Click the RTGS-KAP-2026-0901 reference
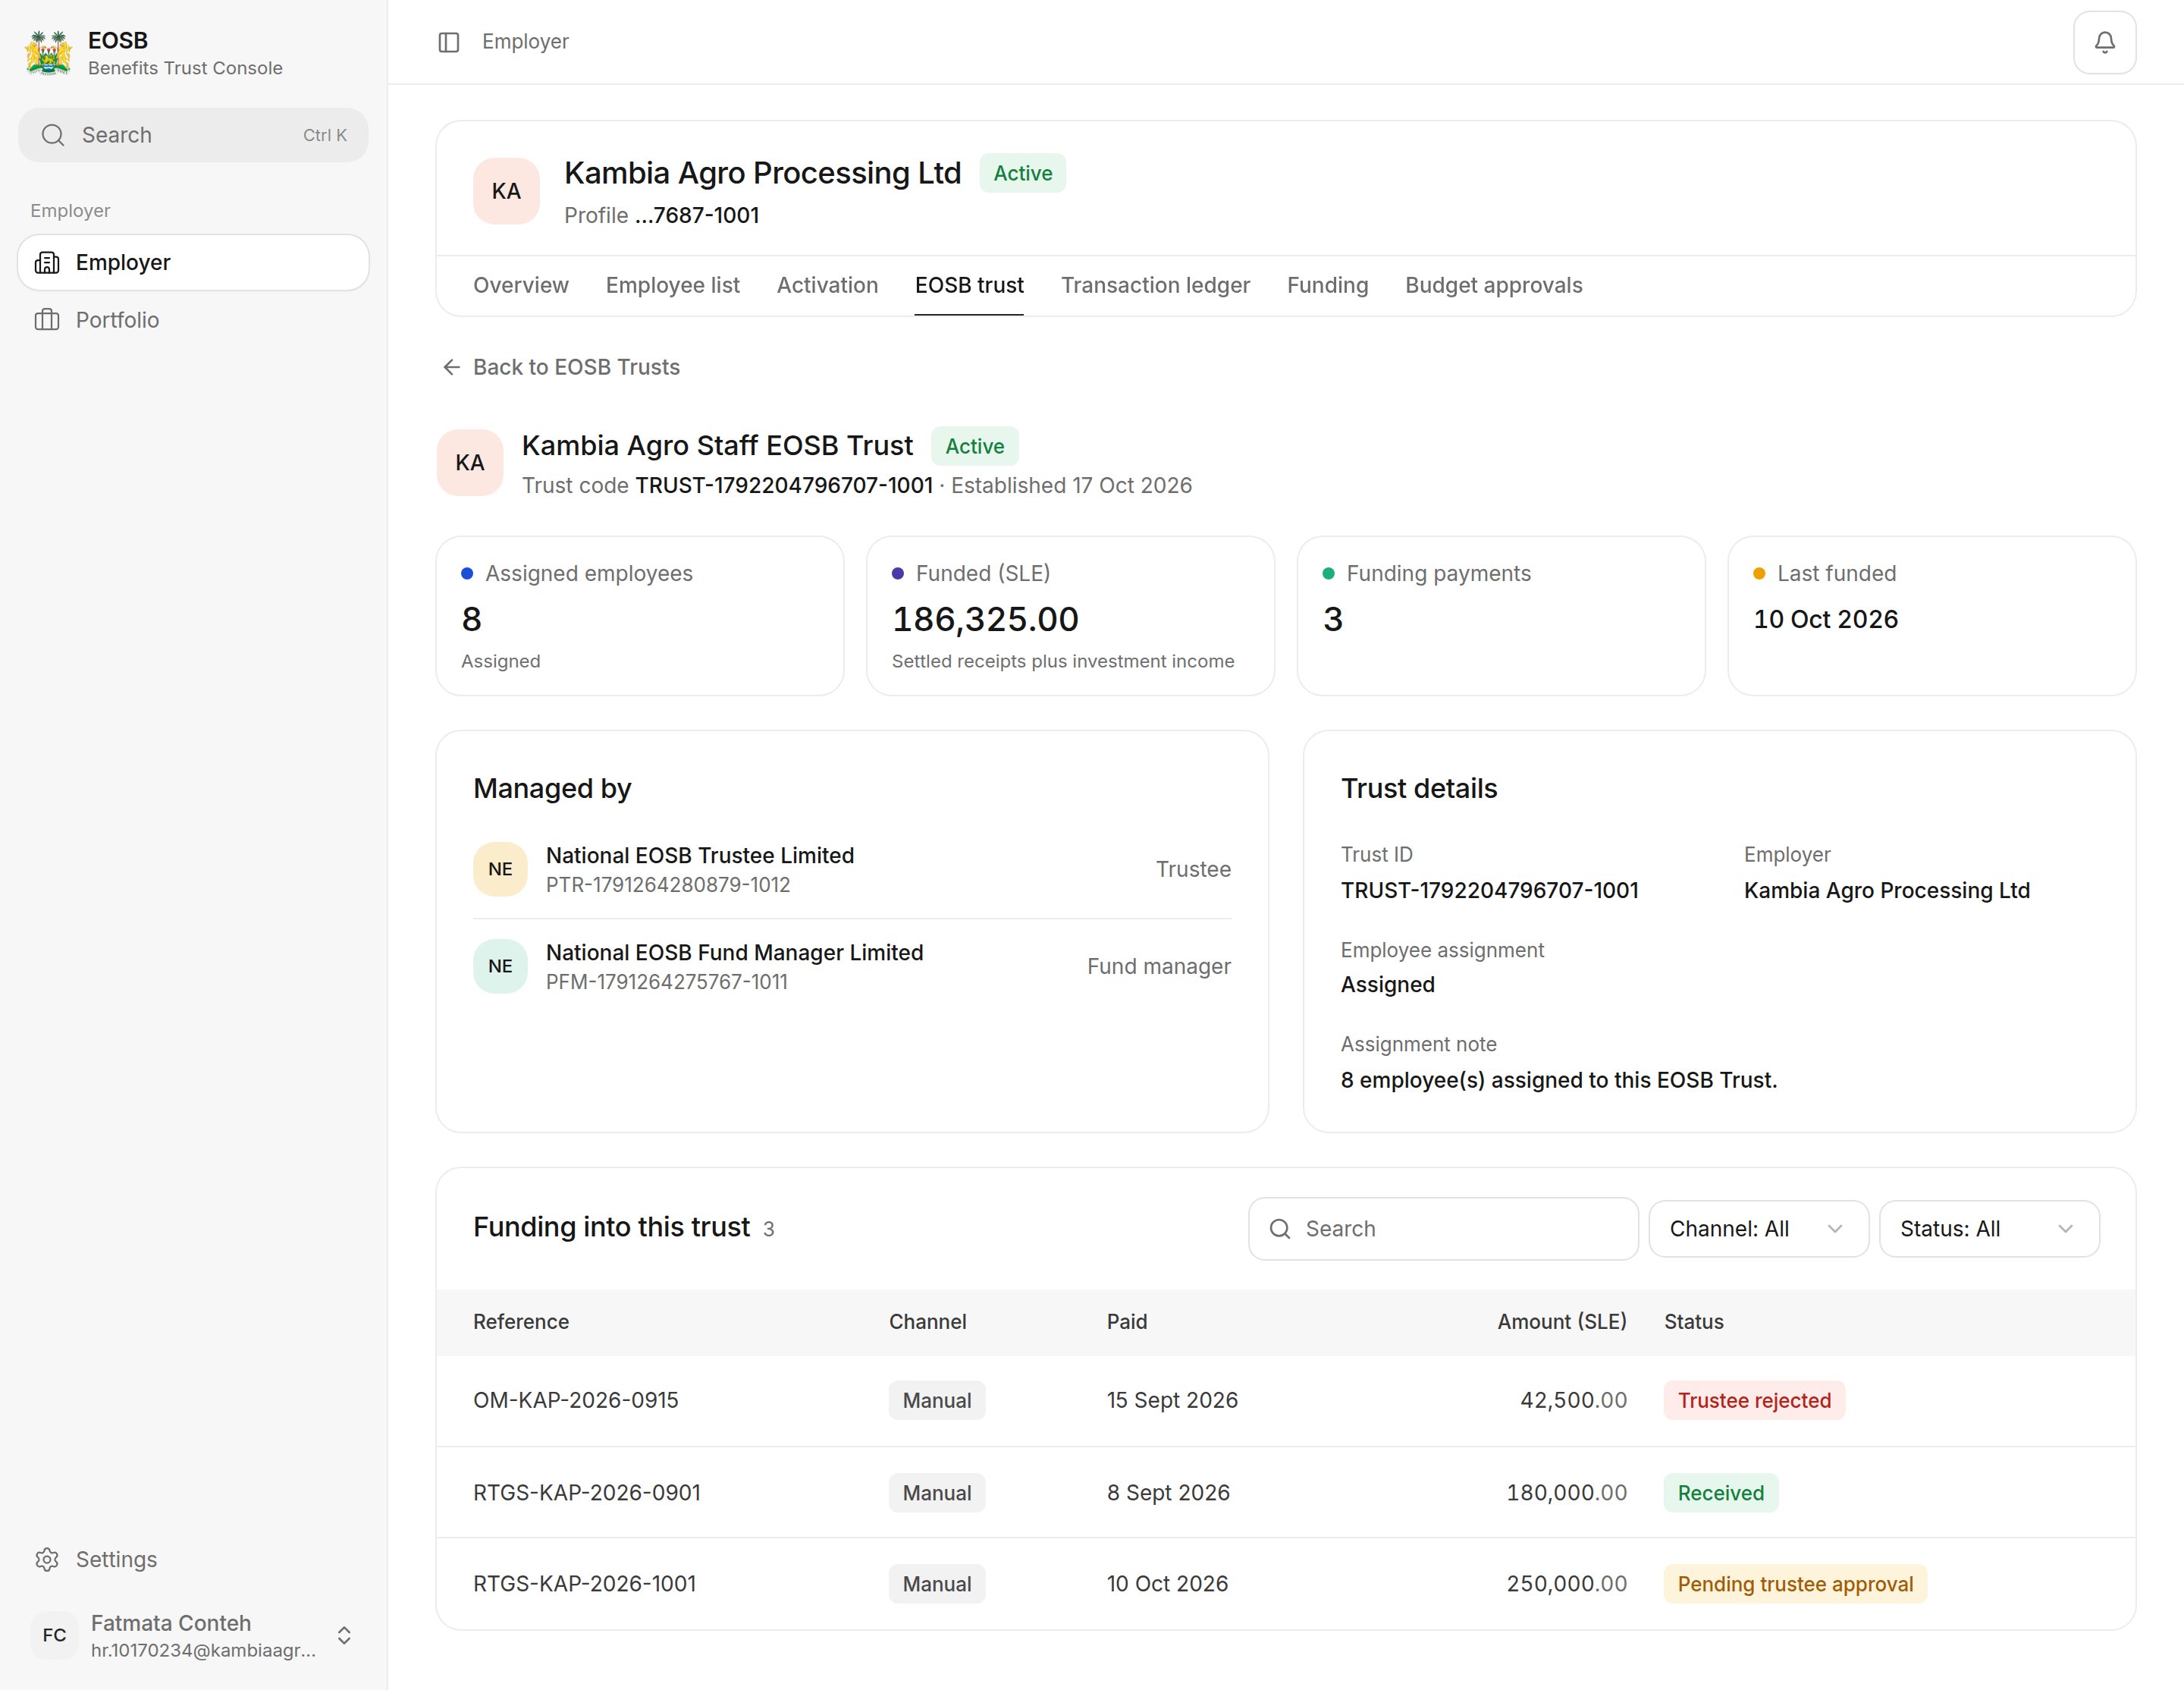Viewport: 2184px width, 1690px height. coord(586,1493)
